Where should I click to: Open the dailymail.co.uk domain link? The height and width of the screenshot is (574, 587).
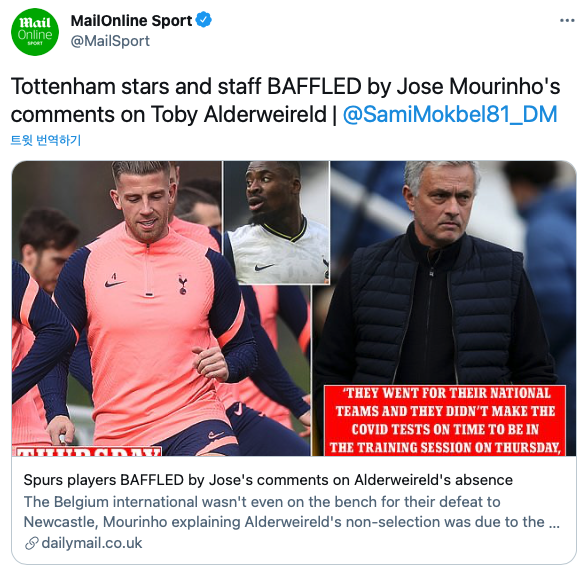tap(92, 543)
